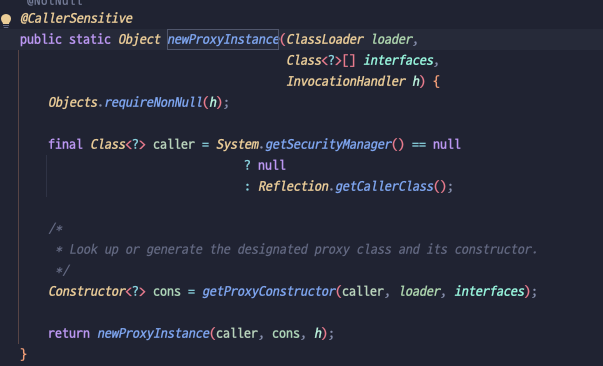Click the closing brace of the method

23,354
